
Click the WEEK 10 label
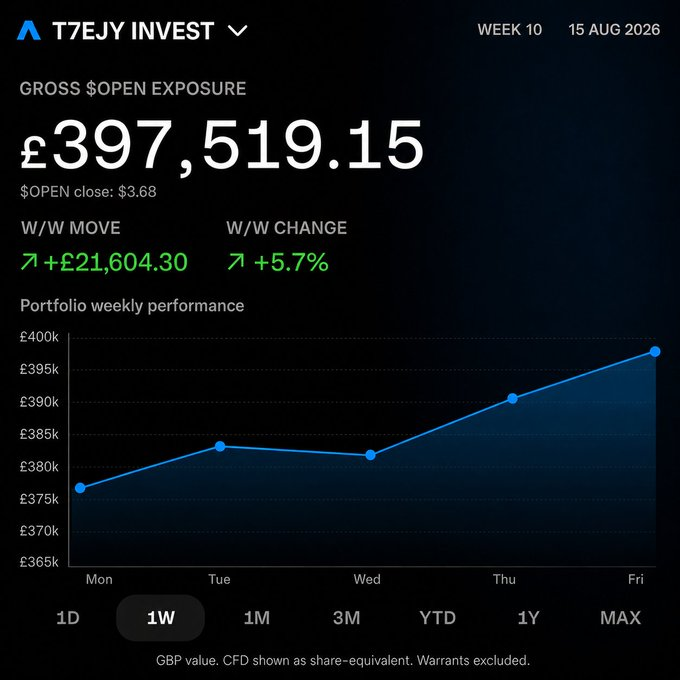point(510,29)
